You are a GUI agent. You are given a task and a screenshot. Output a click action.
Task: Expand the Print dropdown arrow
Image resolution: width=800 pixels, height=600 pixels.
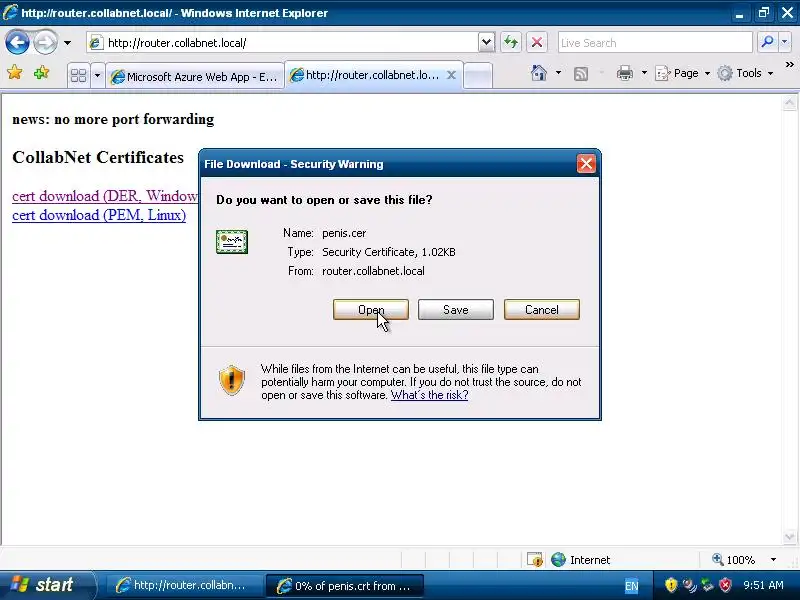[644, 73]
